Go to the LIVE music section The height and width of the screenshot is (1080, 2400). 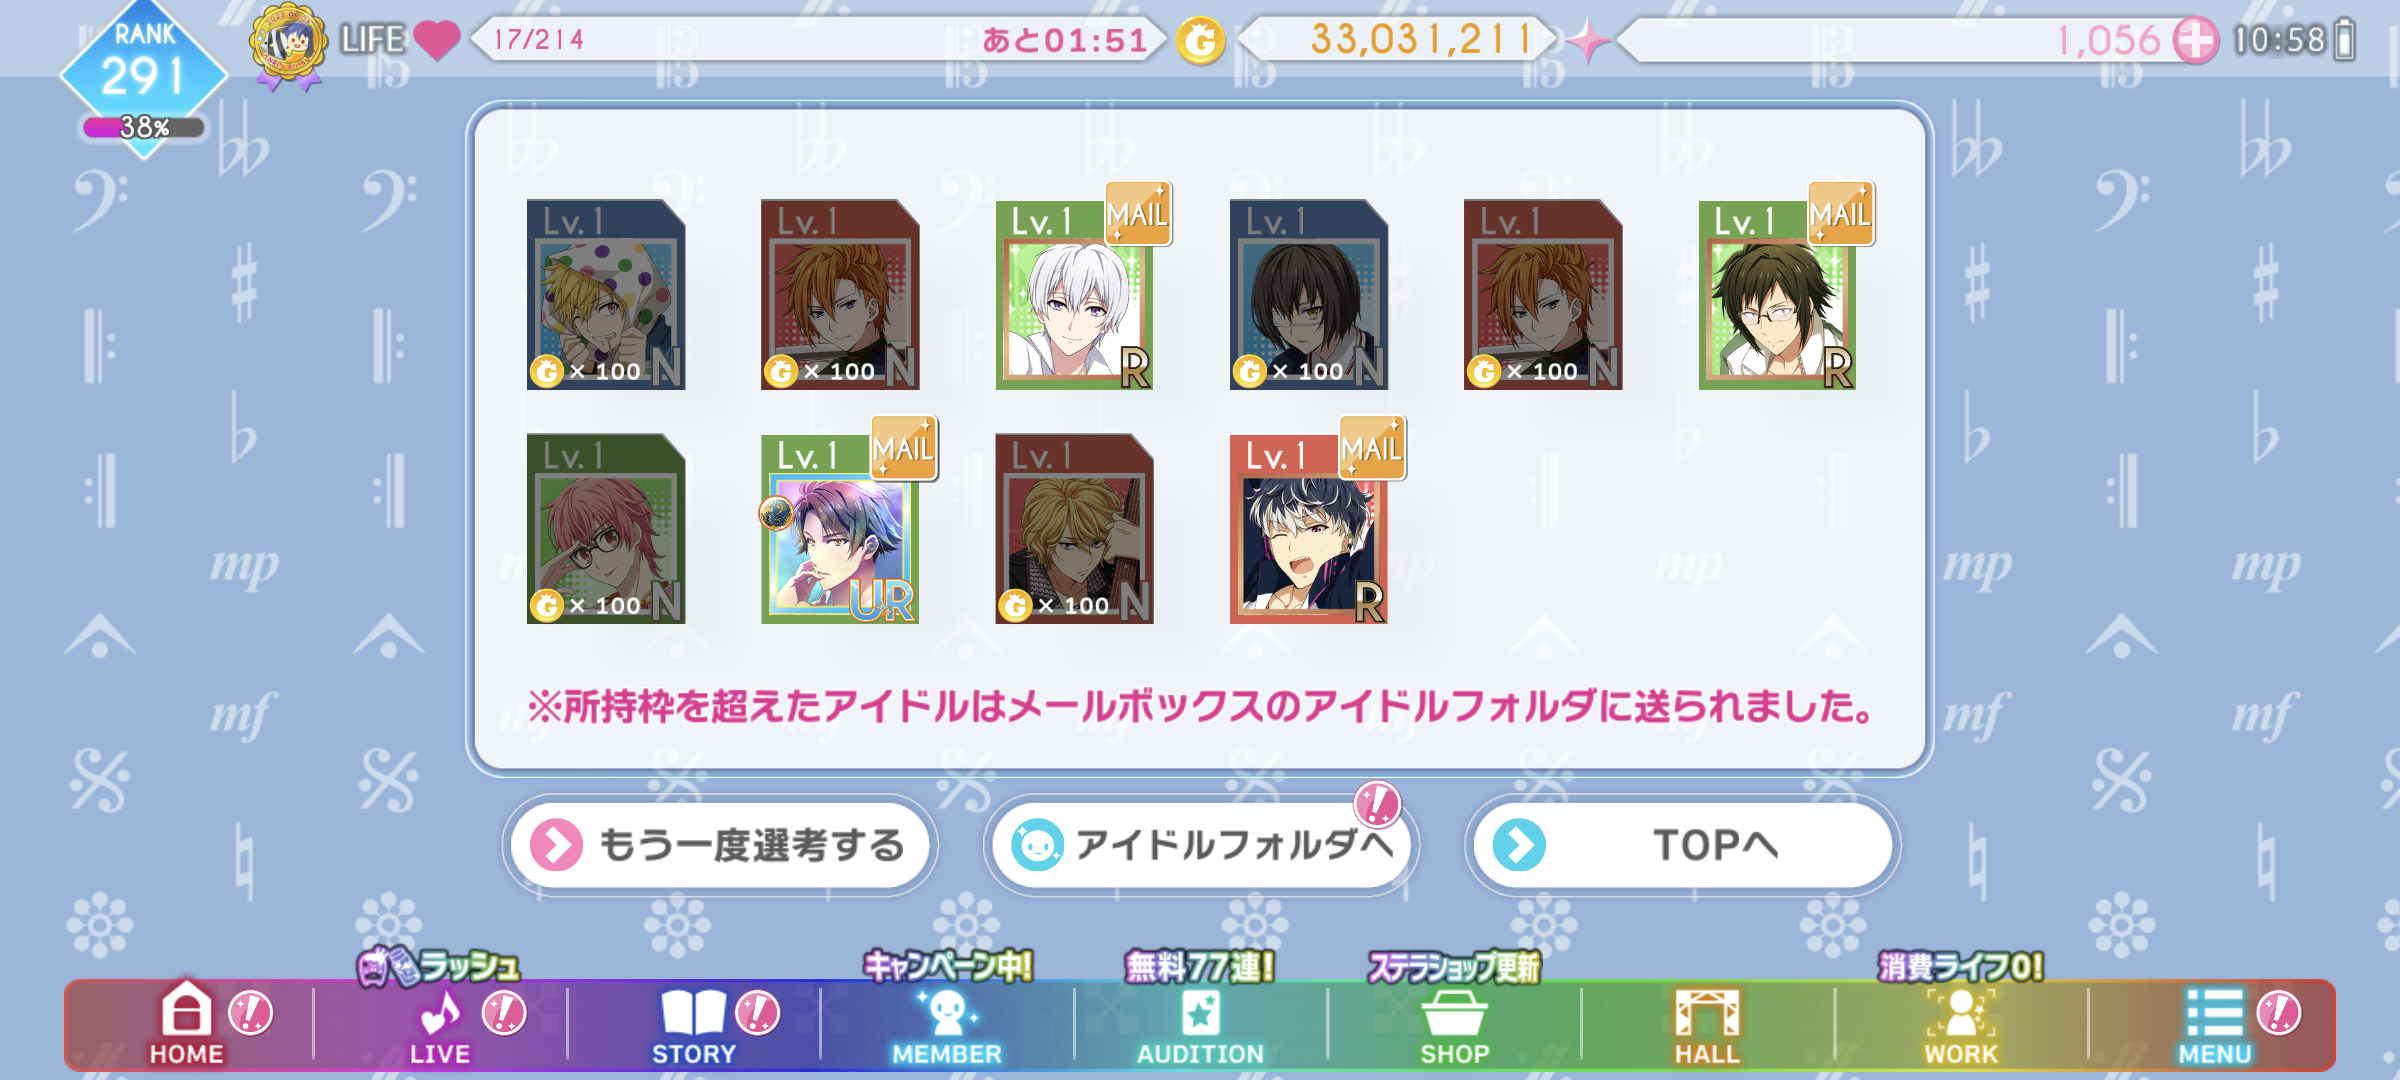click(440, 1025)
